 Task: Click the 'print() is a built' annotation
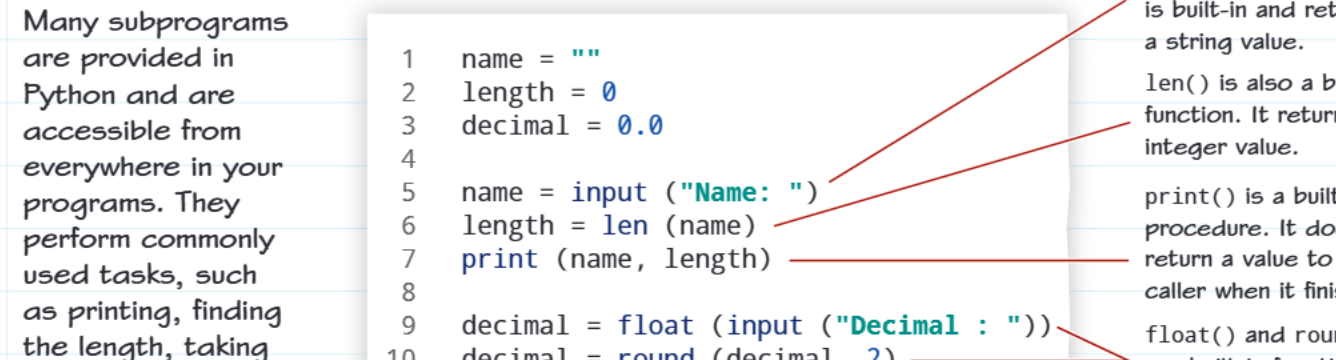tap(1240, 196)
